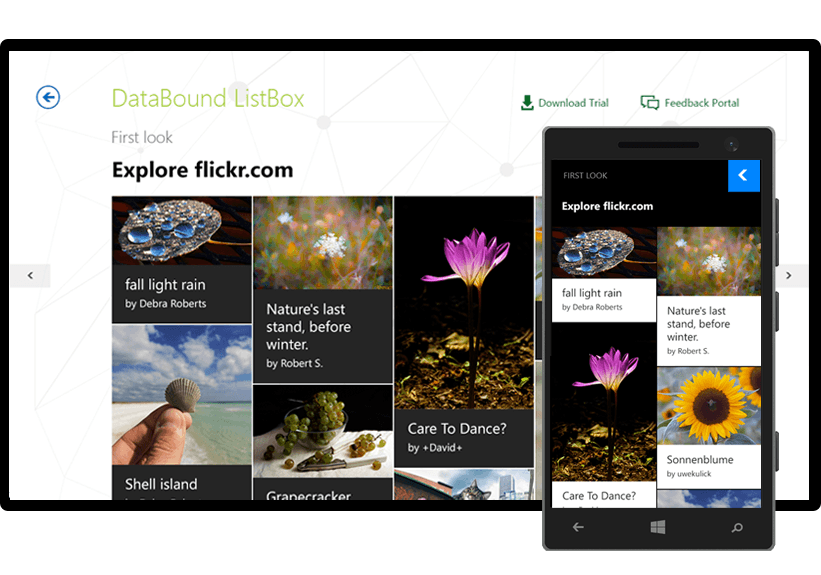Open the grapes bowl photo on tablet
This screenshot has height=575, width=821.
(323, 431)
